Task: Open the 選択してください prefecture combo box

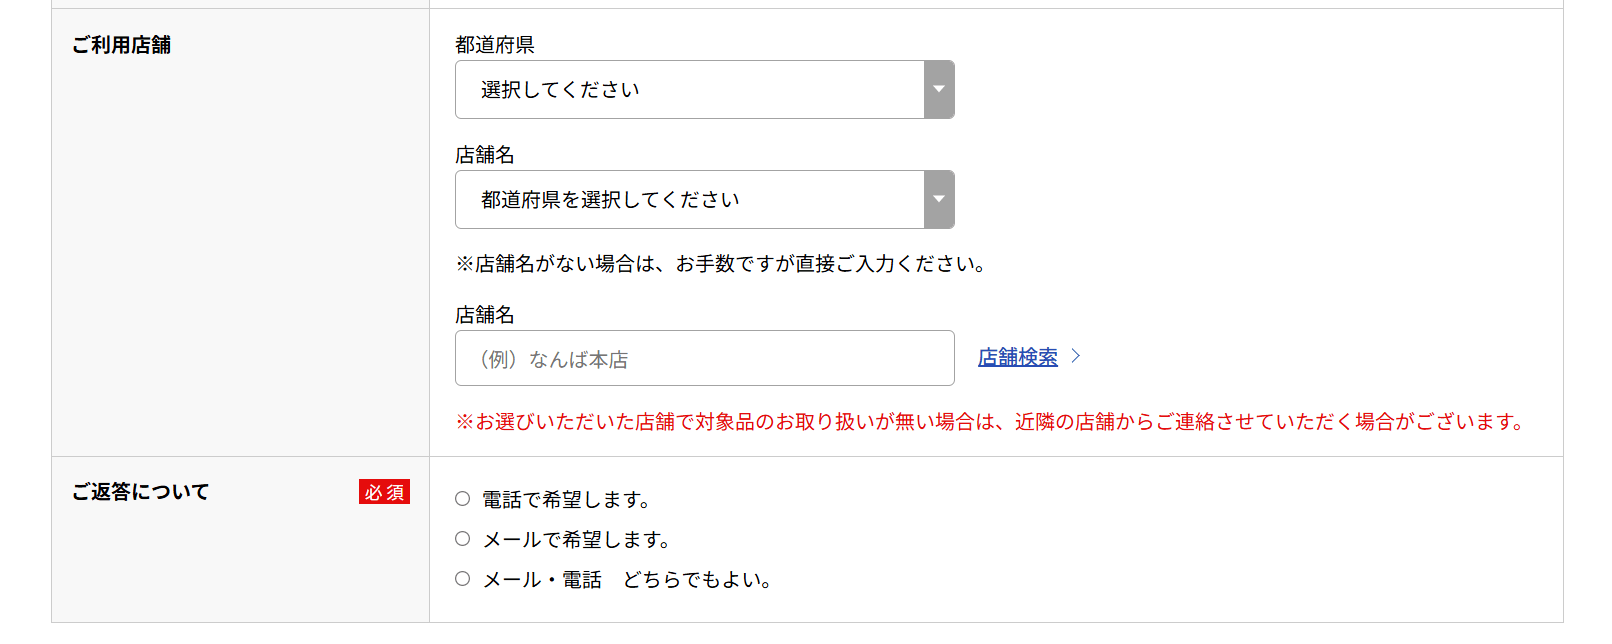Action: tap(690, 90)
